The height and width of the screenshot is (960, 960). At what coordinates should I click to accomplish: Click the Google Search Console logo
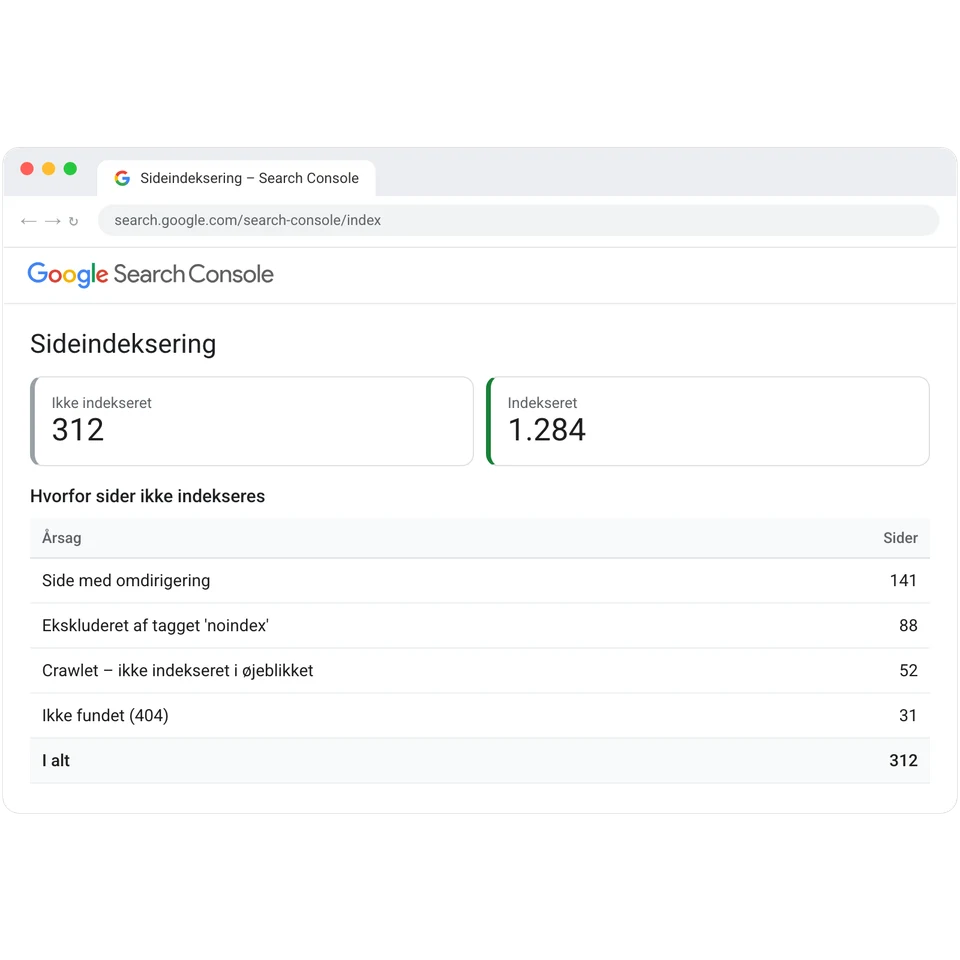[151, 274]
